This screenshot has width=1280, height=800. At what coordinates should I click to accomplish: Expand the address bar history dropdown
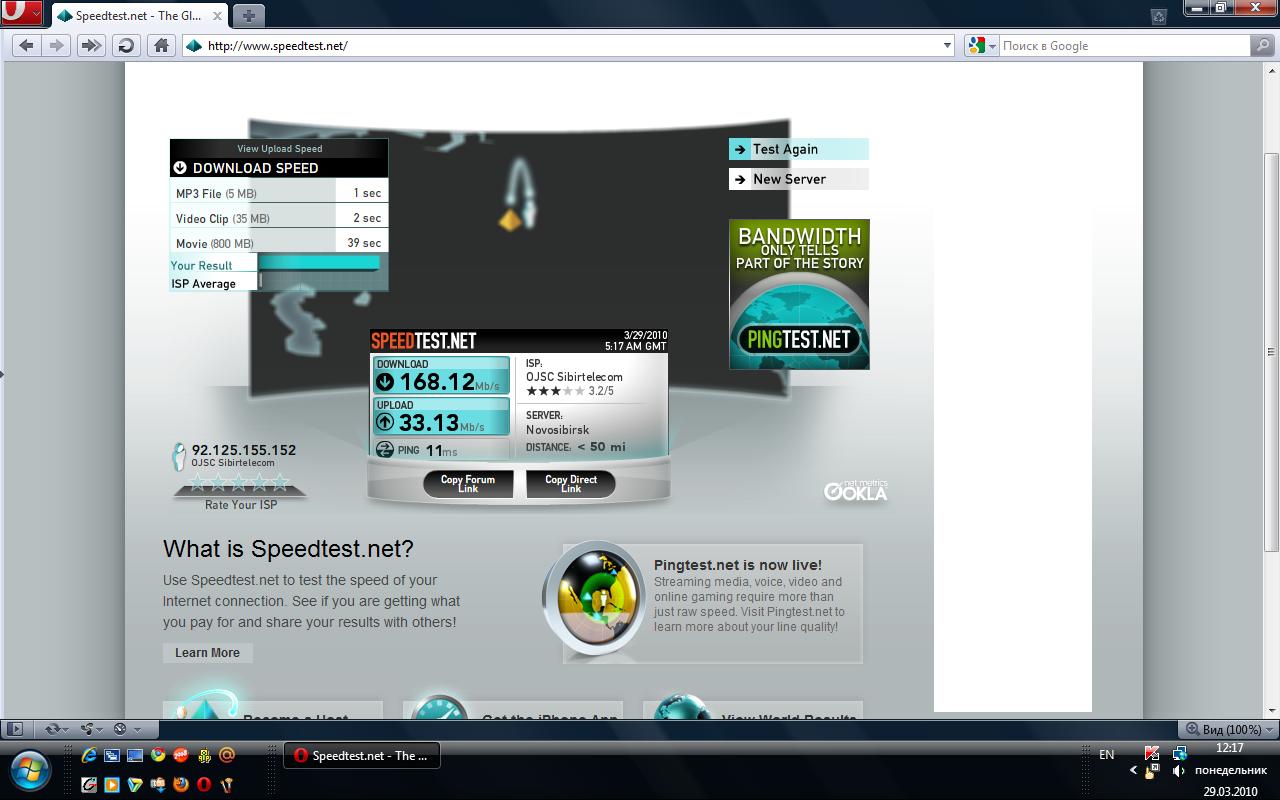948,45
